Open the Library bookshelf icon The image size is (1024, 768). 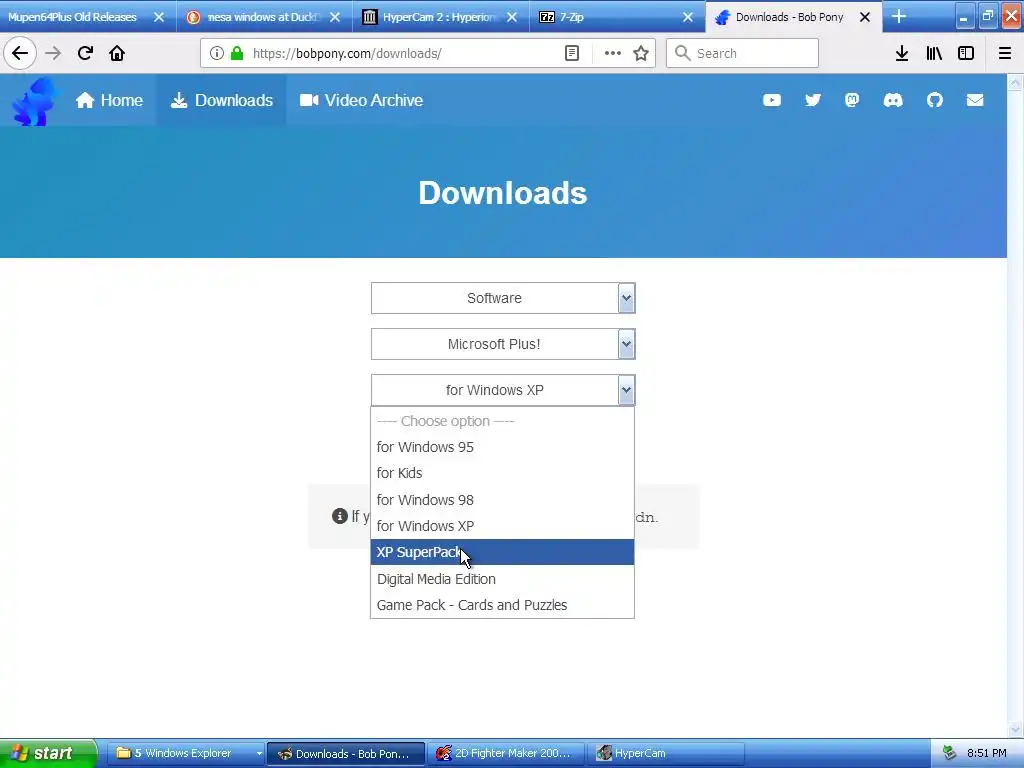click(x=934, y=53)
